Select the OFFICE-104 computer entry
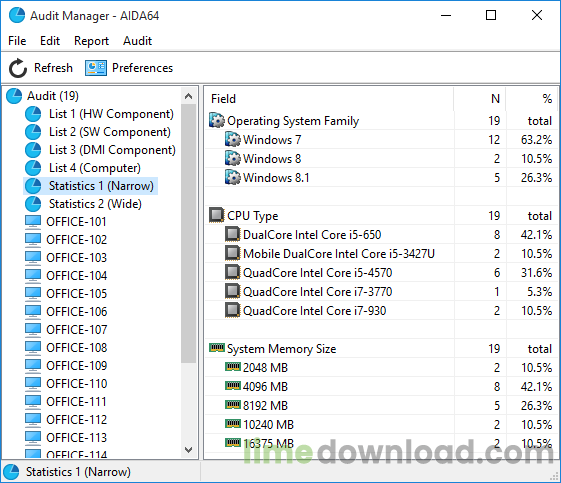This screenshot has height=483, width=561. [77, 276]
